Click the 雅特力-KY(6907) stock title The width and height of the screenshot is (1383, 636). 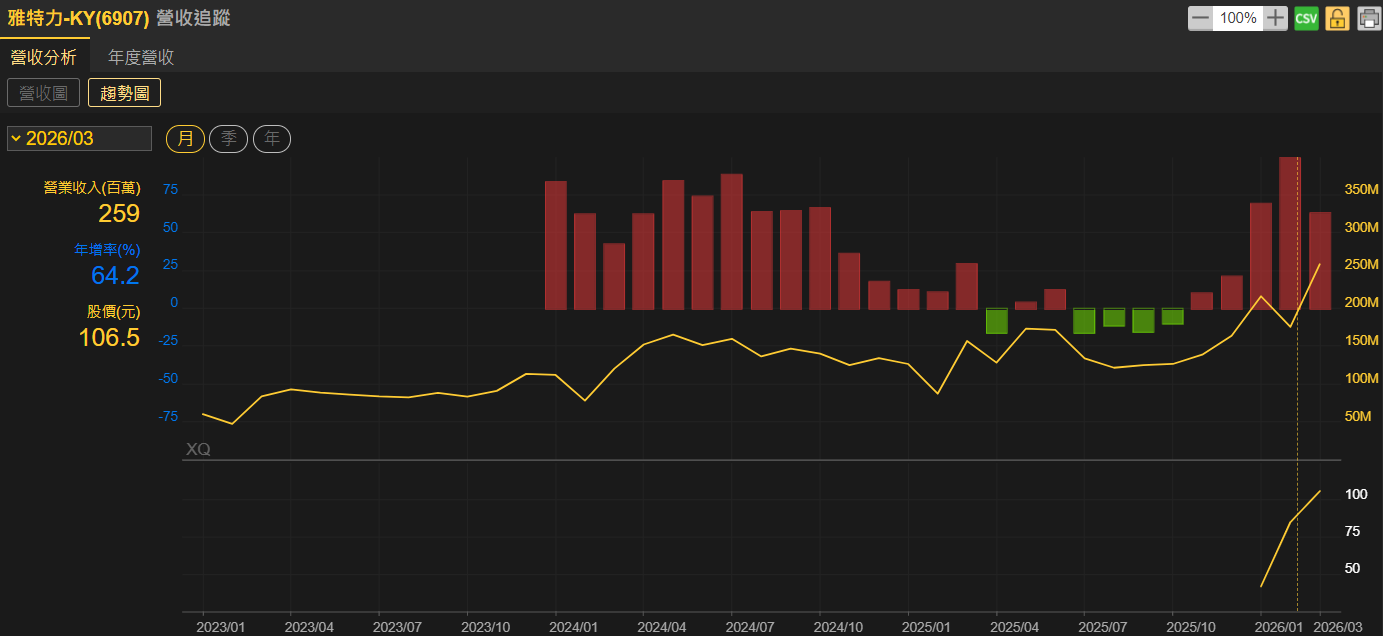point(78,18)
